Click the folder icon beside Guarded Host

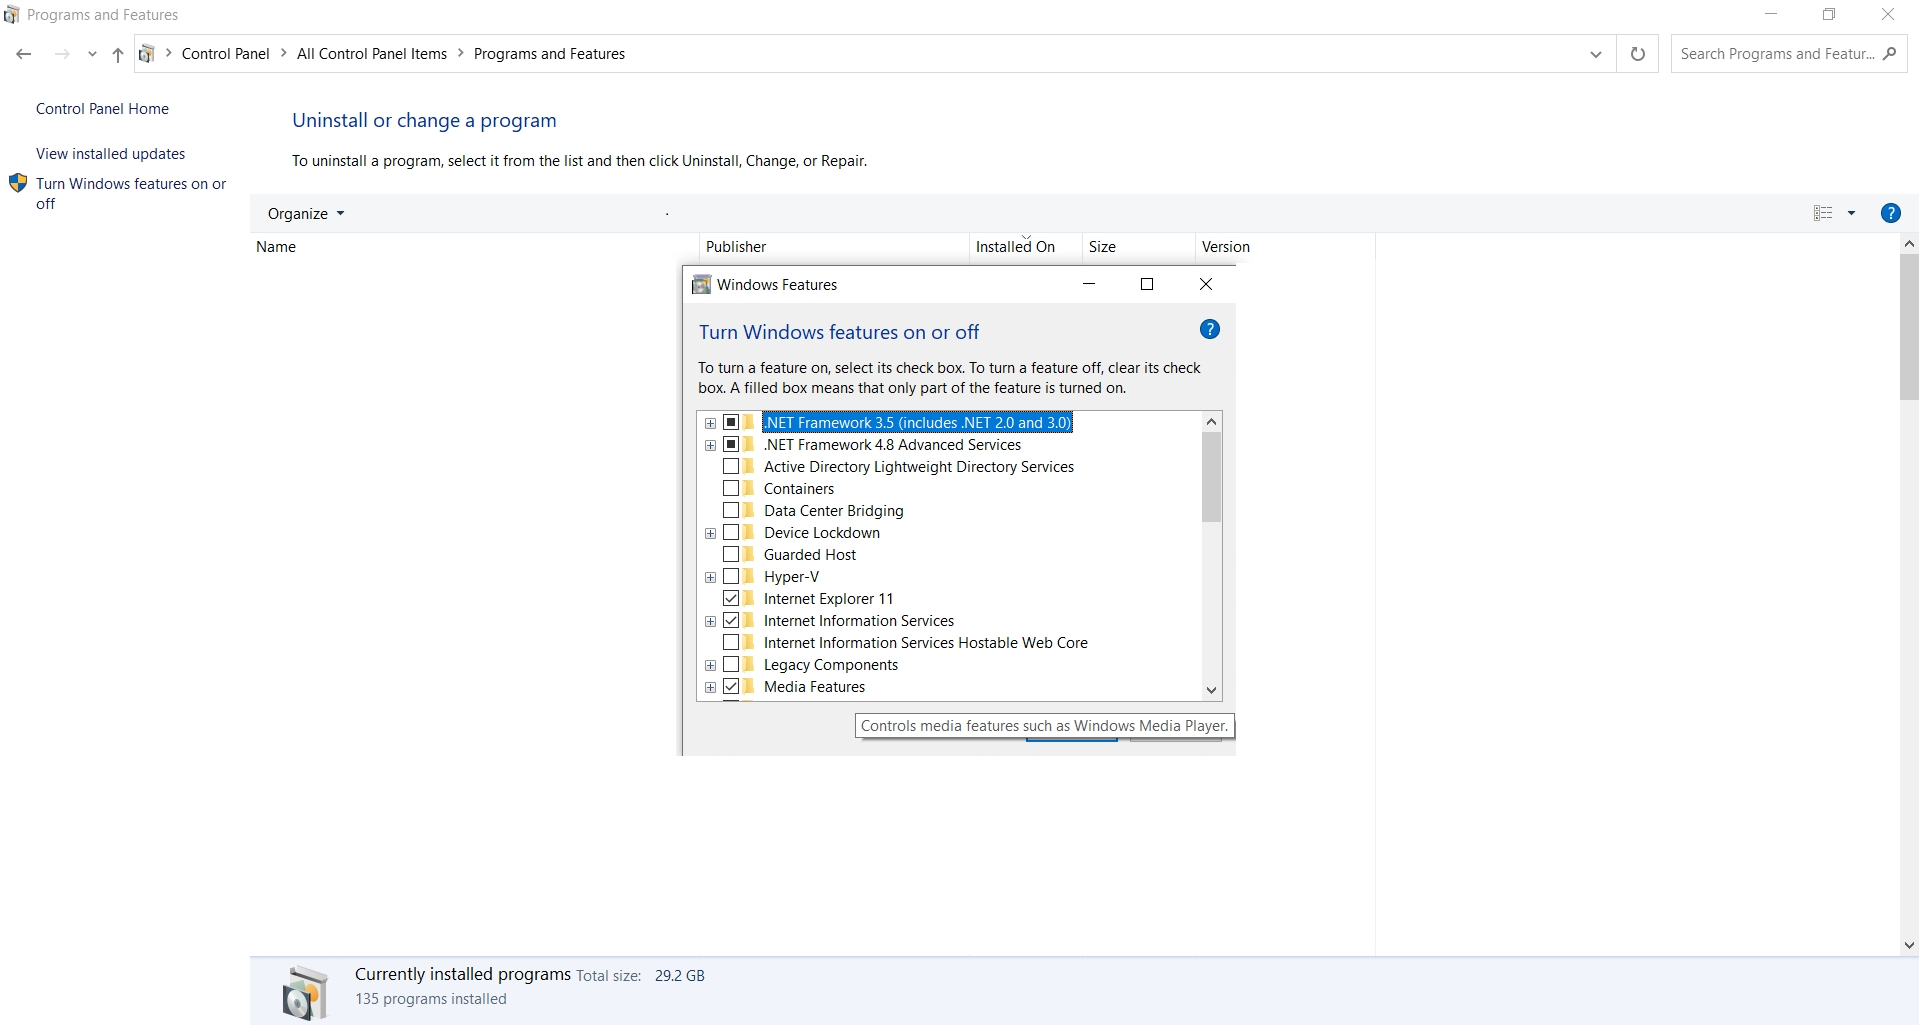[x=749, y=554]
